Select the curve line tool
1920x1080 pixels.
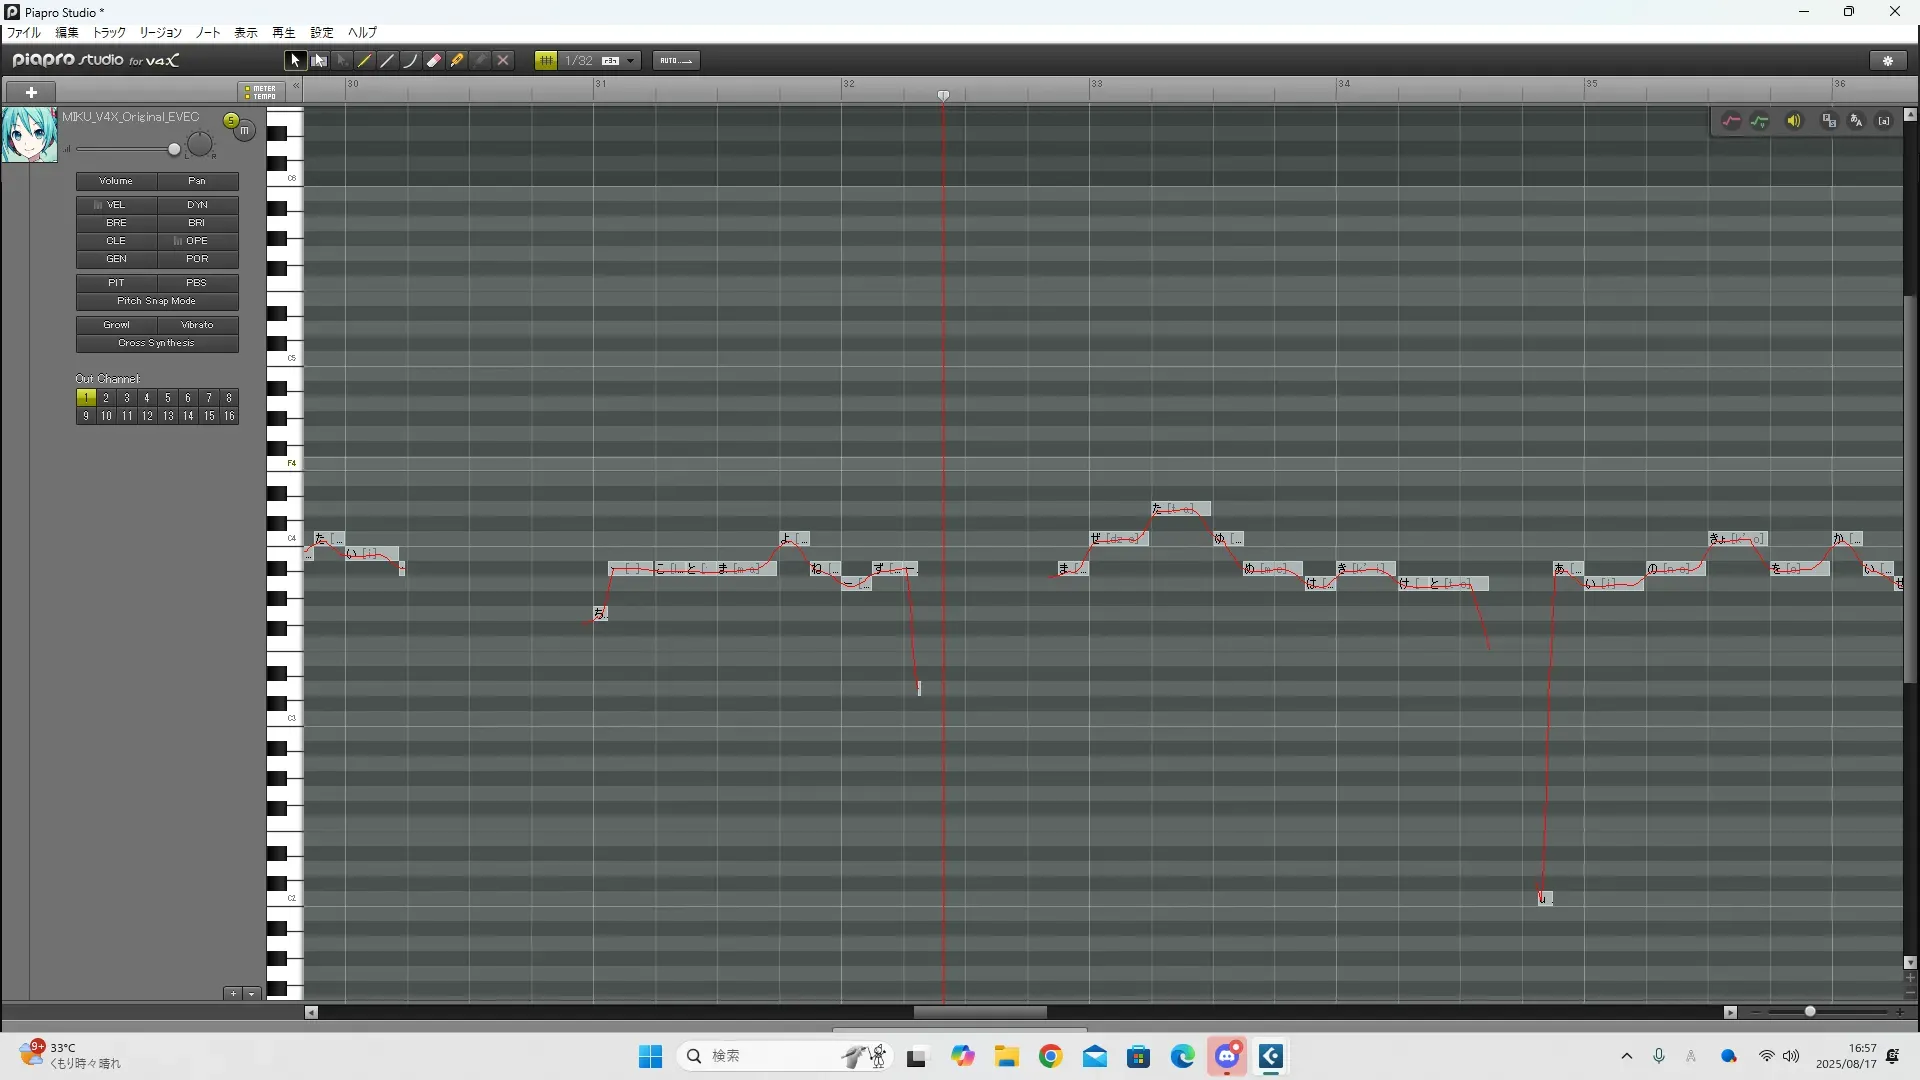point(411,61)
